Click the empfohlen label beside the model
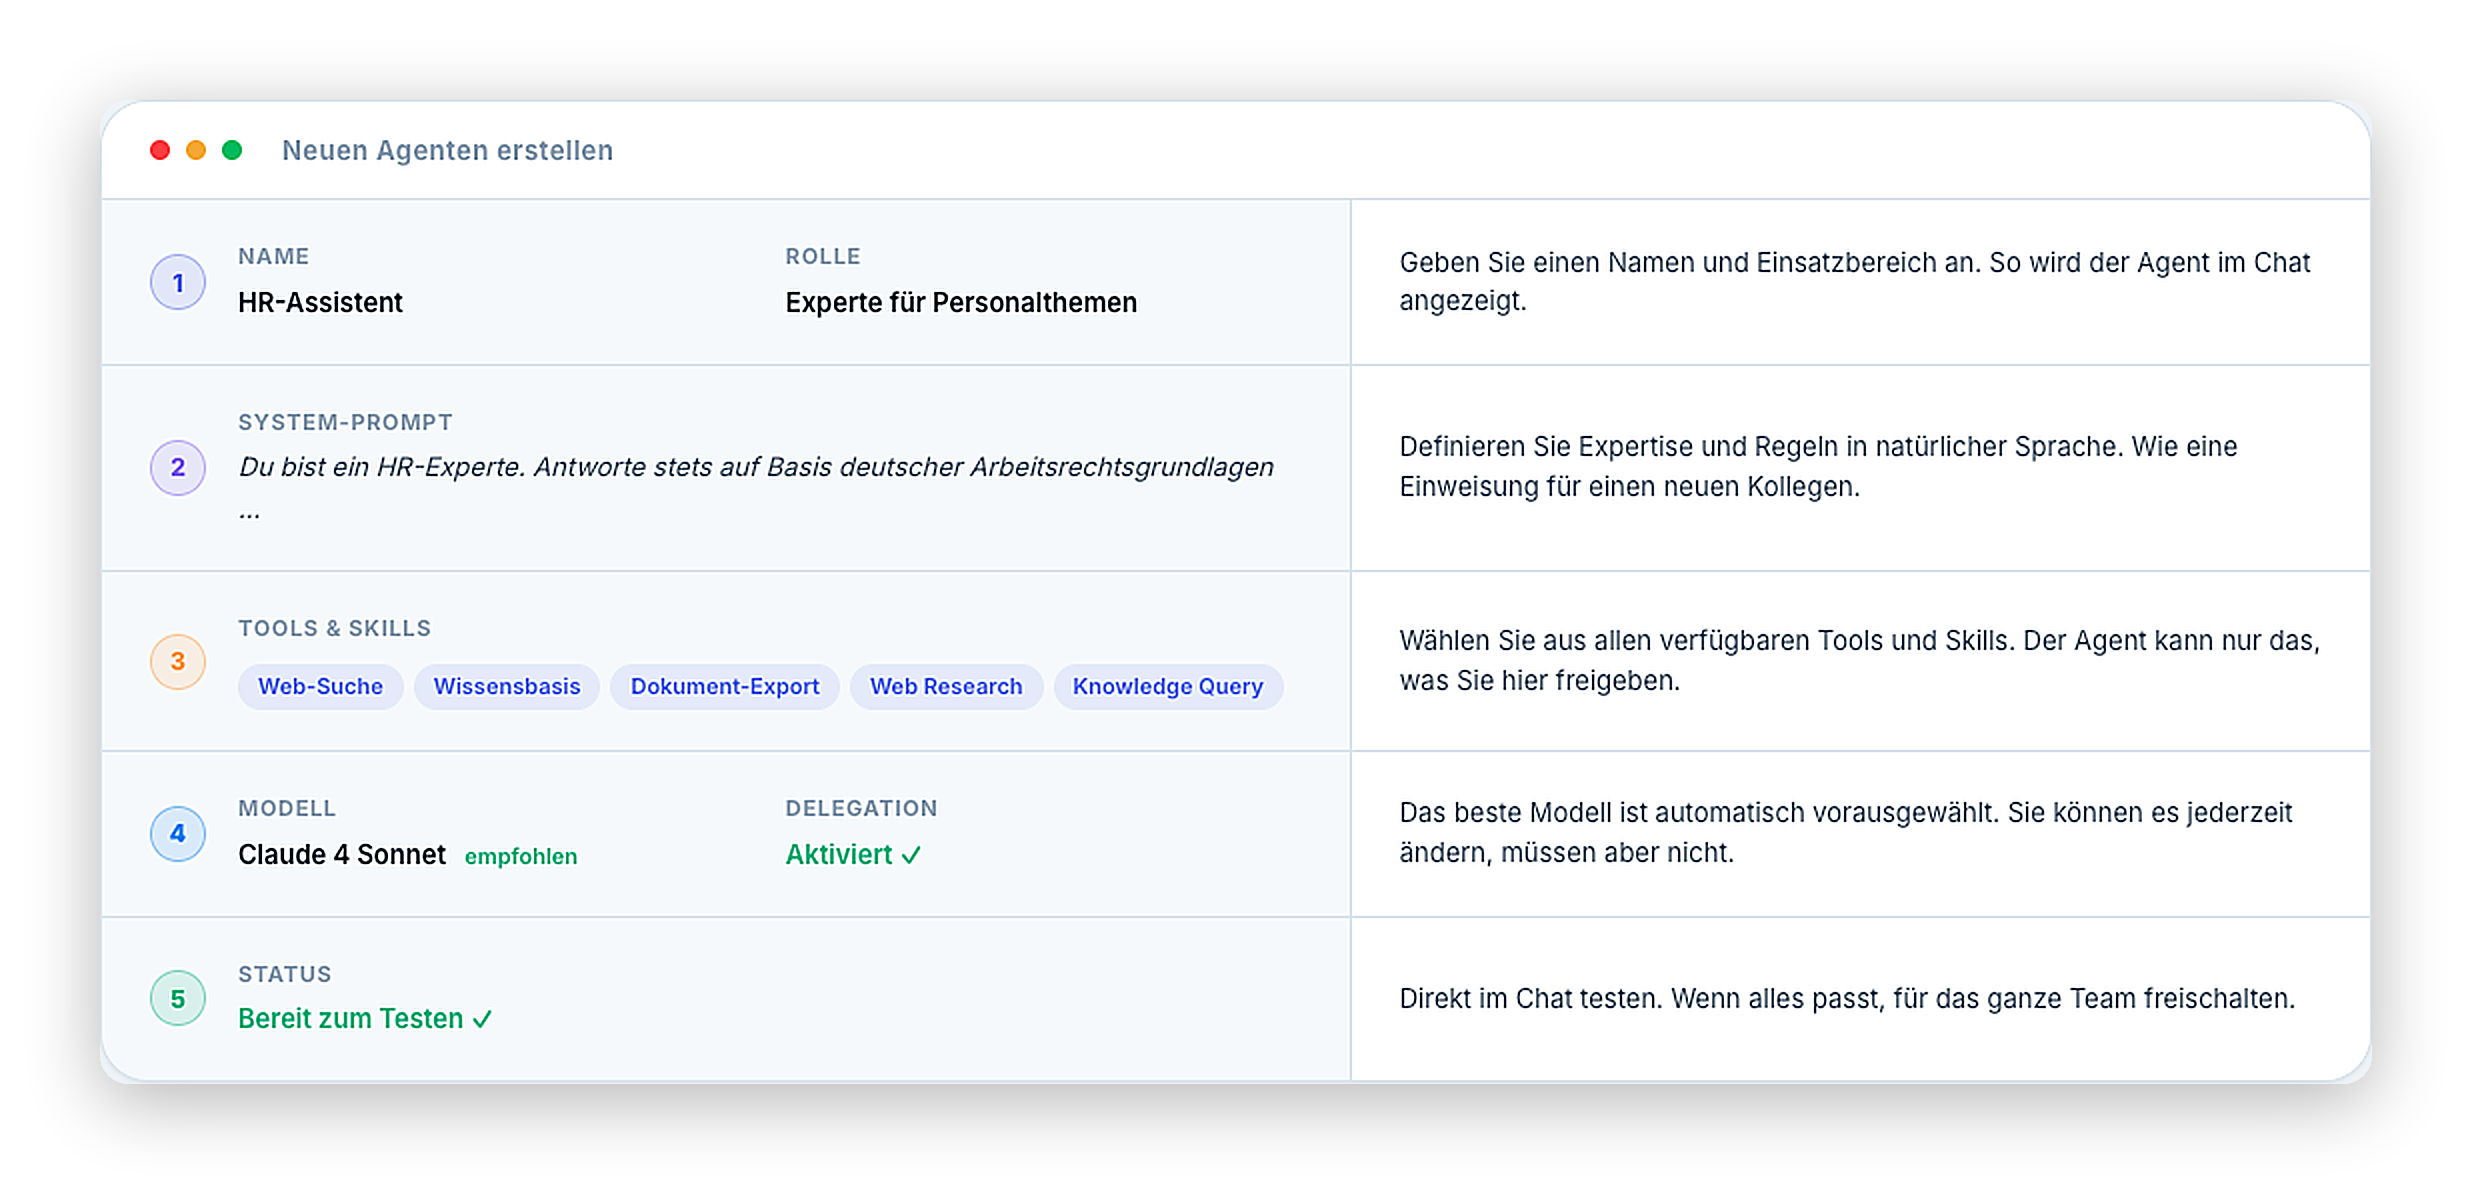 click(521, 857)
